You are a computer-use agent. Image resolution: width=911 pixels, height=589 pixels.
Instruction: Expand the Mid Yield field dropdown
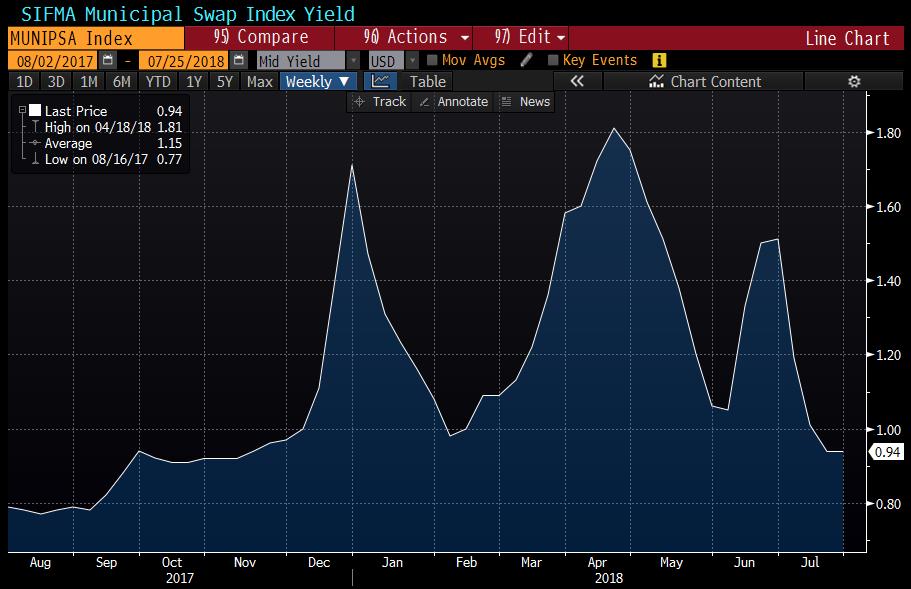click(x=352, y=61)
